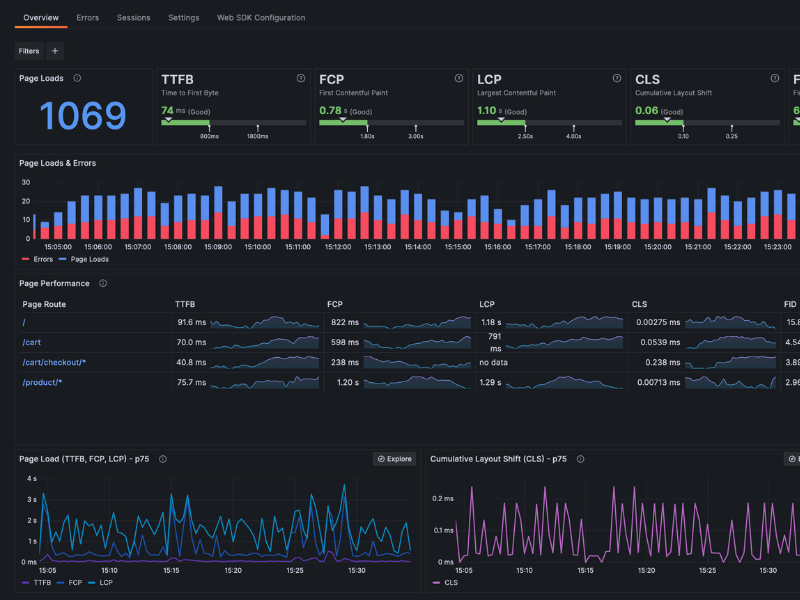Click the LCP table column header
The height and width of the screenshot is (600, 800).
pyautogui.click(x=487, y=304)
